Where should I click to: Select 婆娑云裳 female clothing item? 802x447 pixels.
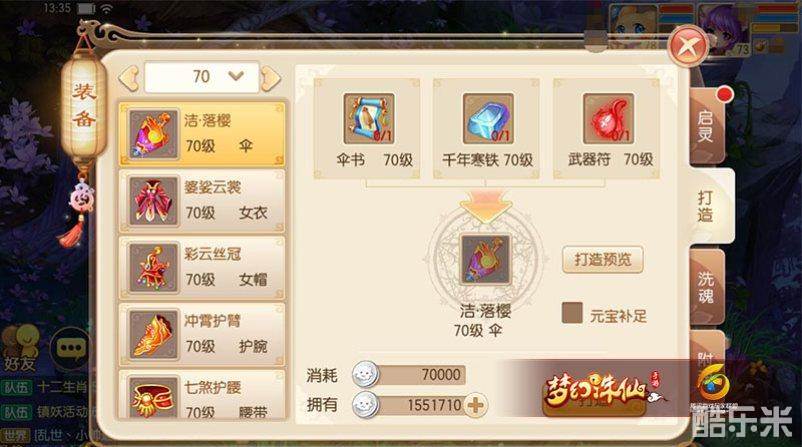202,201
